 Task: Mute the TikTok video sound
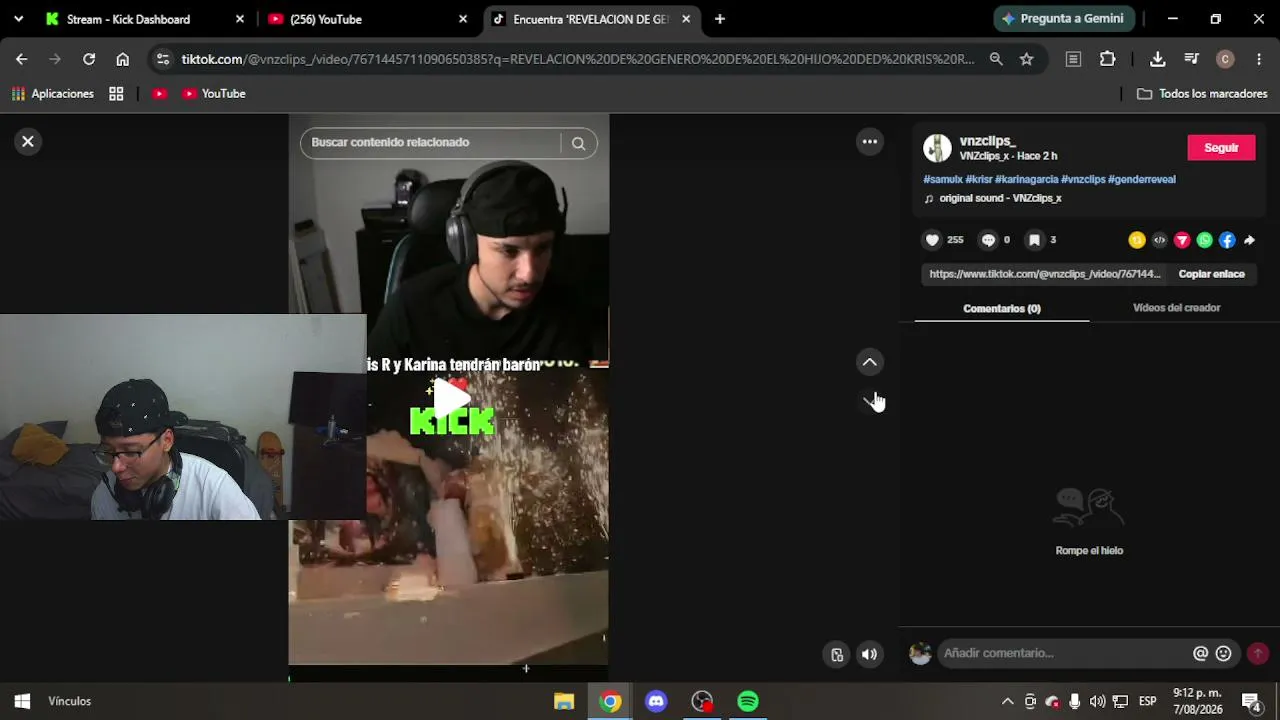point(870,655)
